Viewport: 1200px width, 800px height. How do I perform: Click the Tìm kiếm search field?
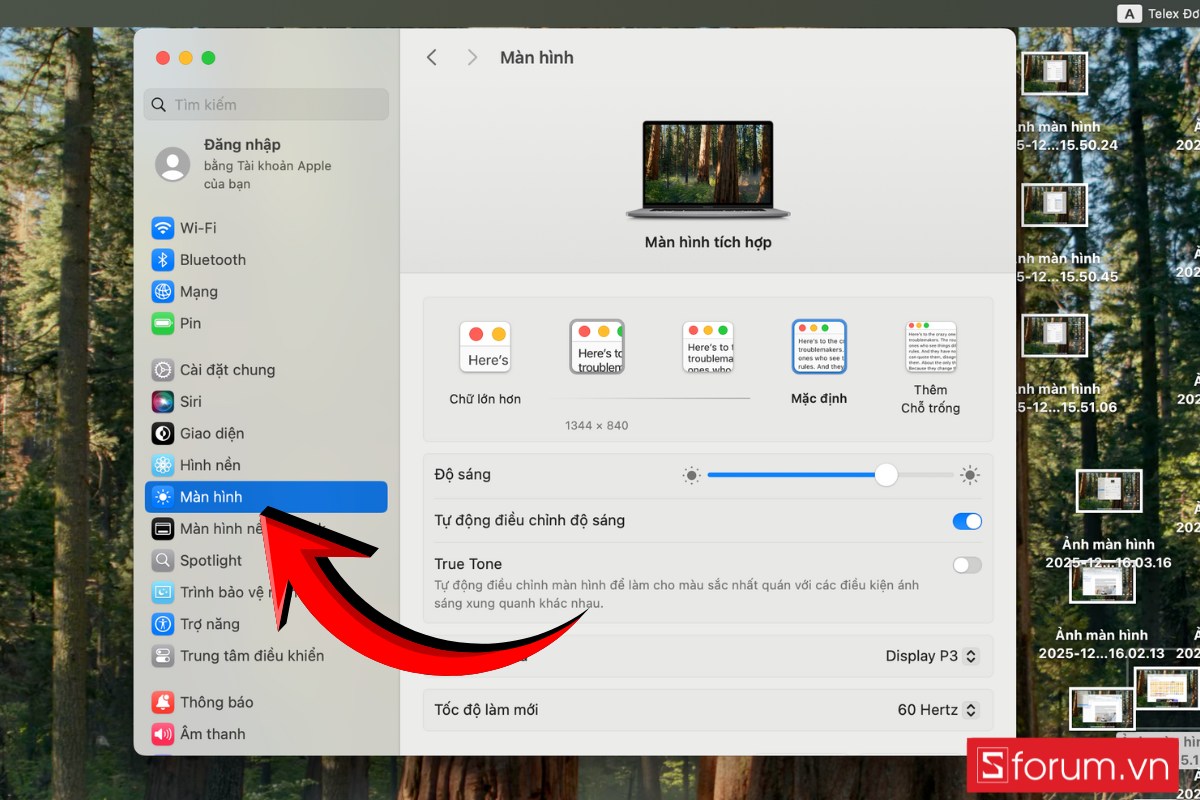pyautogui.click(x=267, y=105)
